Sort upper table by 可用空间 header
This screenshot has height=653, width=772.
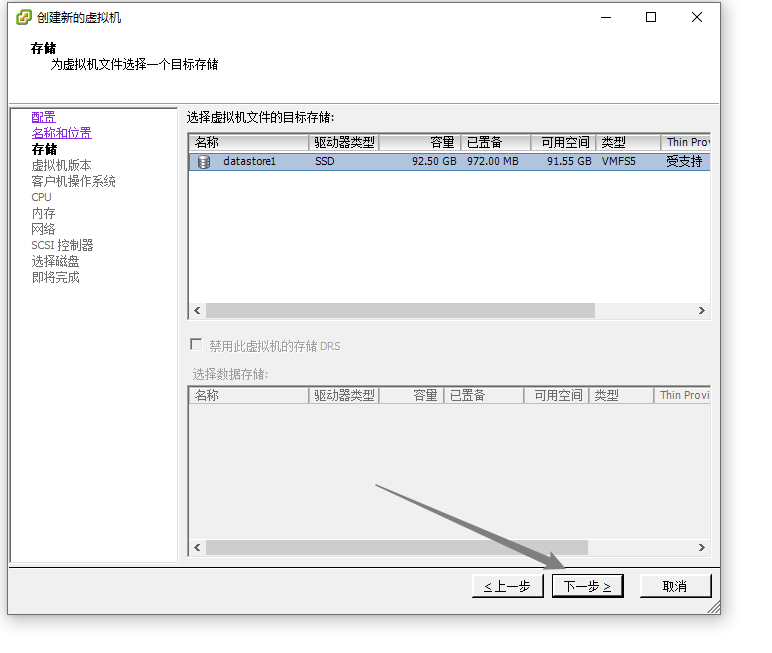click(563, 142)
